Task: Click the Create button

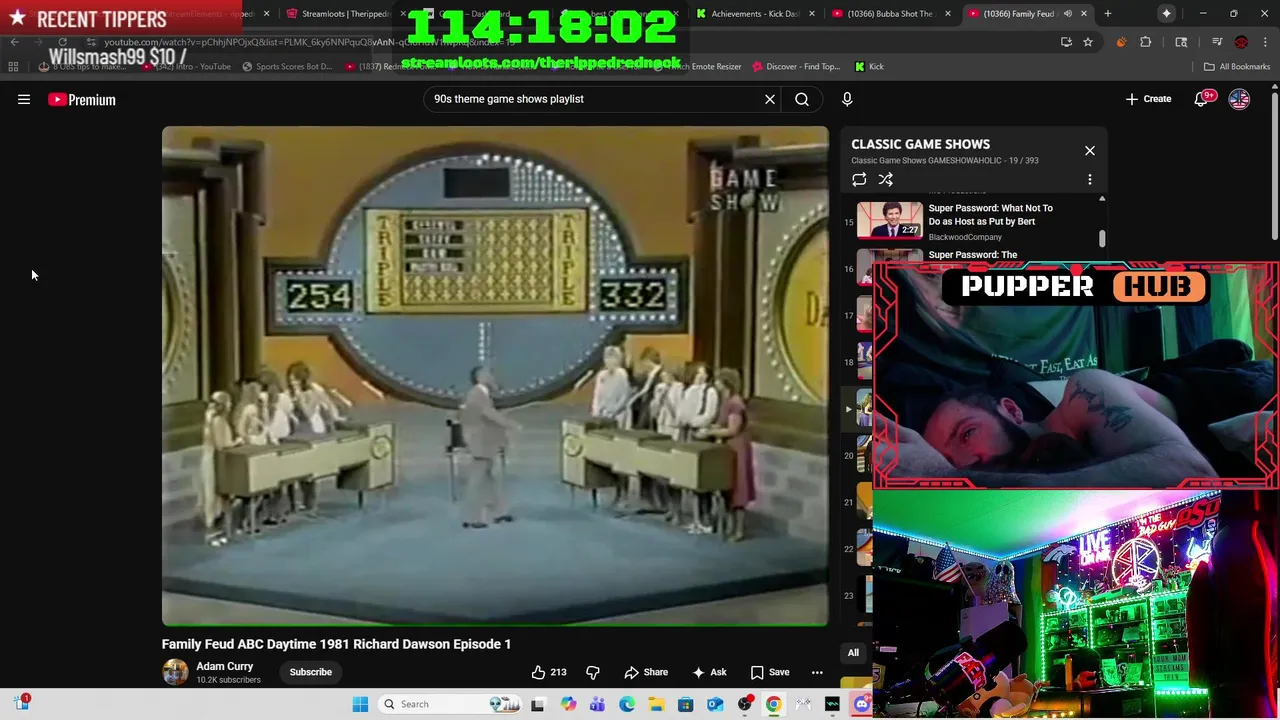Action: click(x=1148, y=99)
